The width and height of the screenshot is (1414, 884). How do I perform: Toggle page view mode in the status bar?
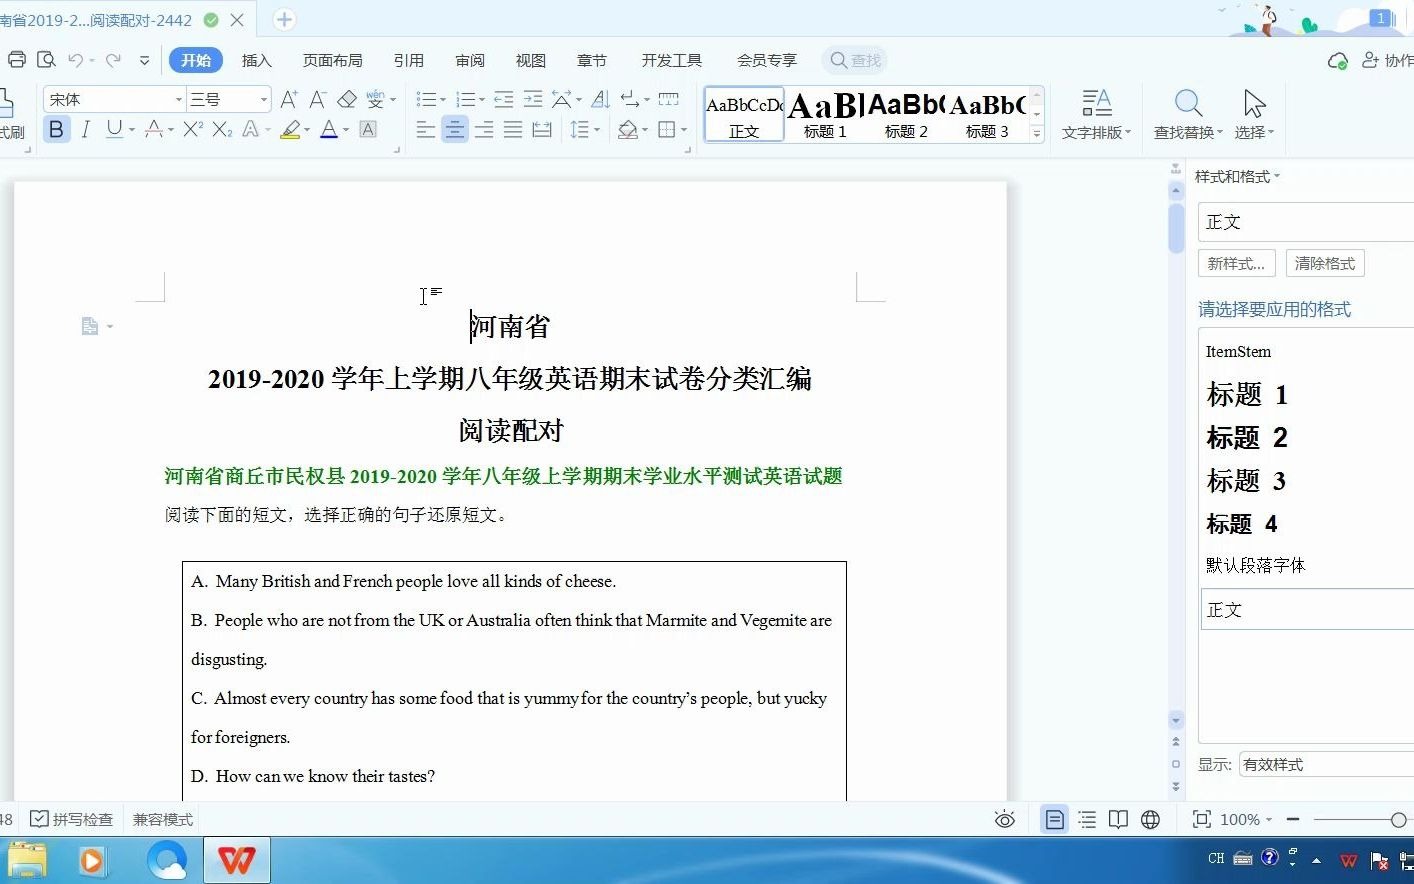[x=1054, y=819]
